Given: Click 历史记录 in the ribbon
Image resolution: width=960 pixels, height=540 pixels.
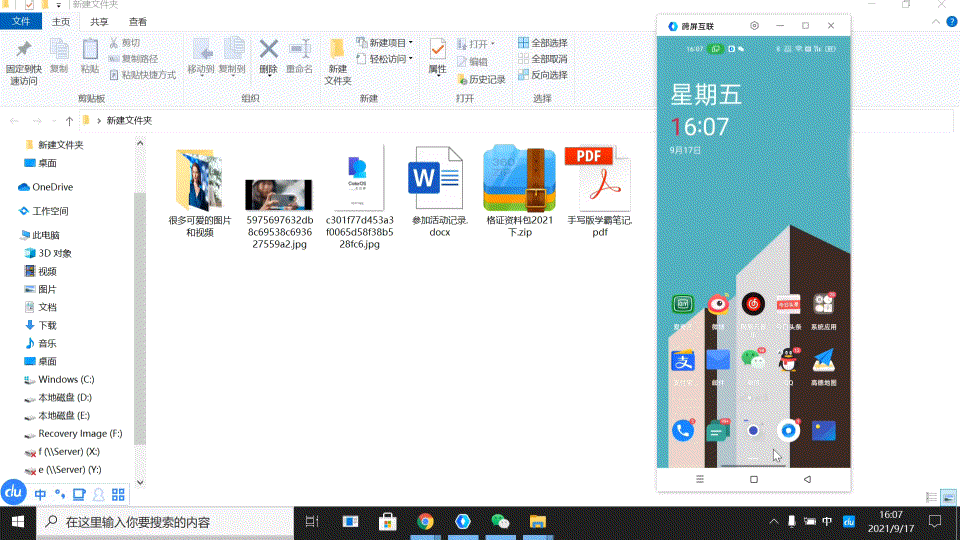Looking at the screenshot, I should (x=481, y=80).
